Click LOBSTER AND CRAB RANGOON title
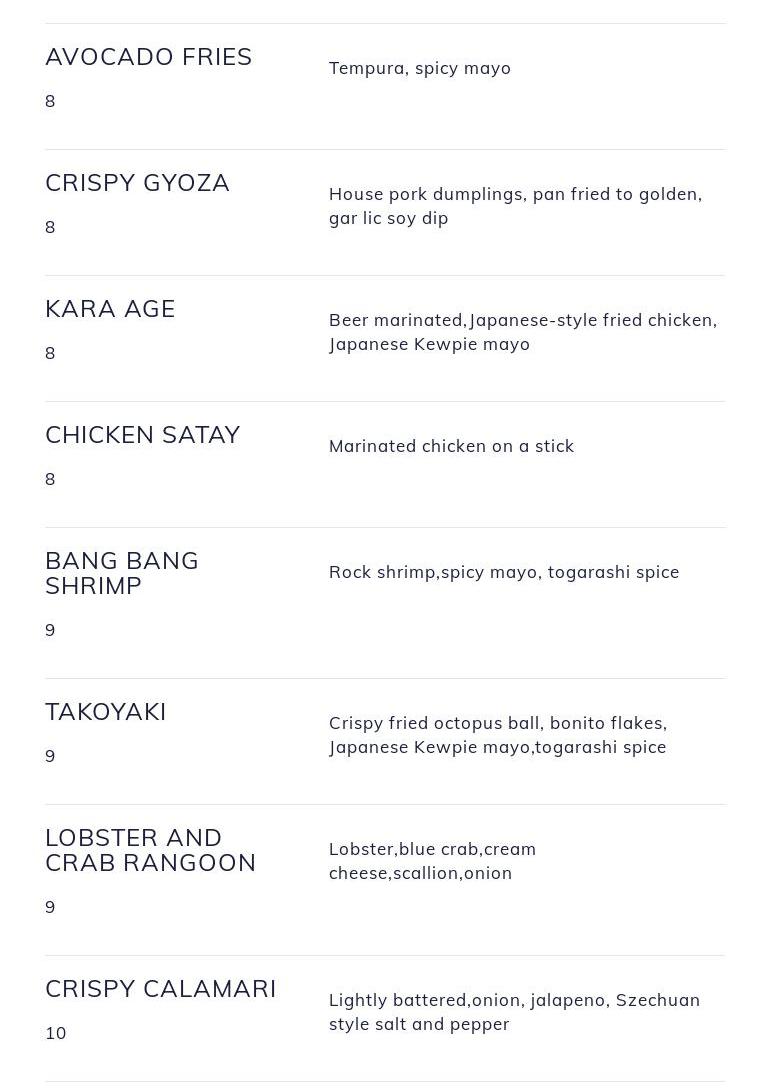770x1090 pixels. coord(151,850)
